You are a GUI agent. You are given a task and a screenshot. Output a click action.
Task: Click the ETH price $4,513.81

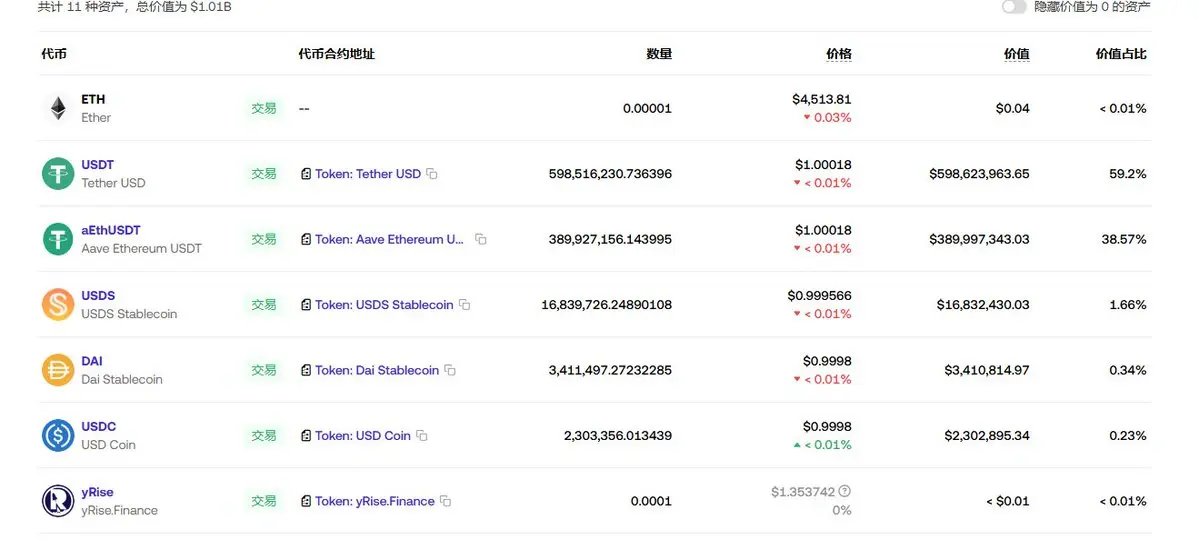coord(822,99)
